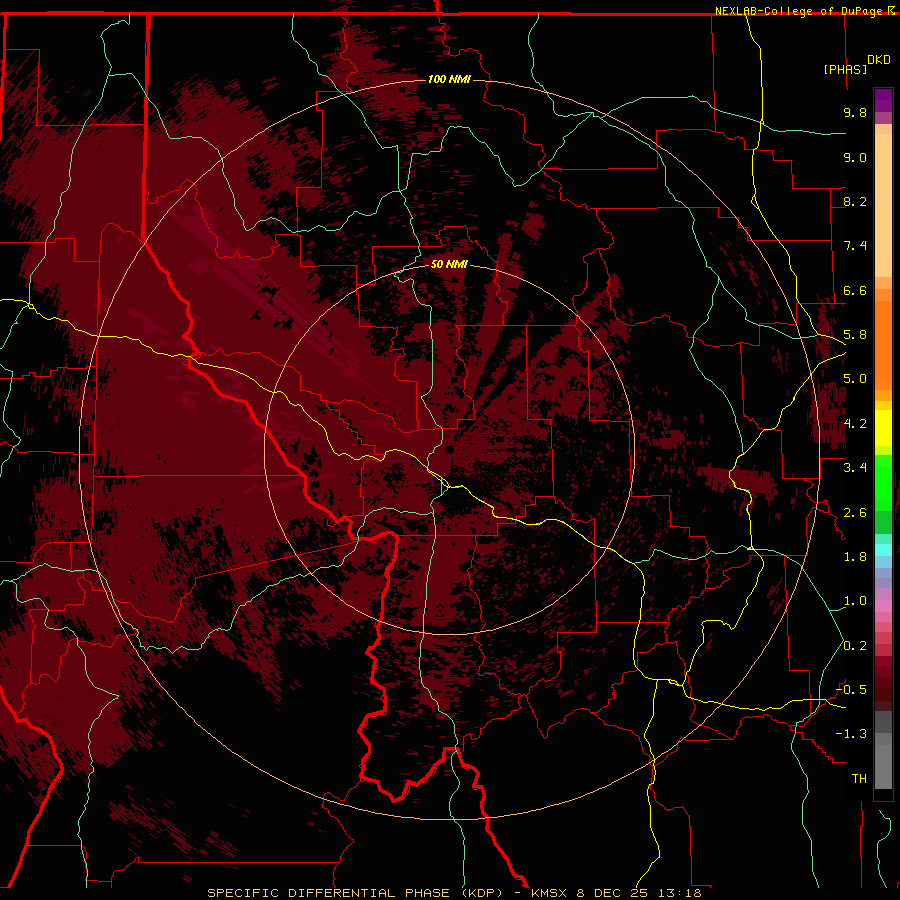Click the 5.0 legend value
This screenshot has width=900, height=900.
point(855,379)
